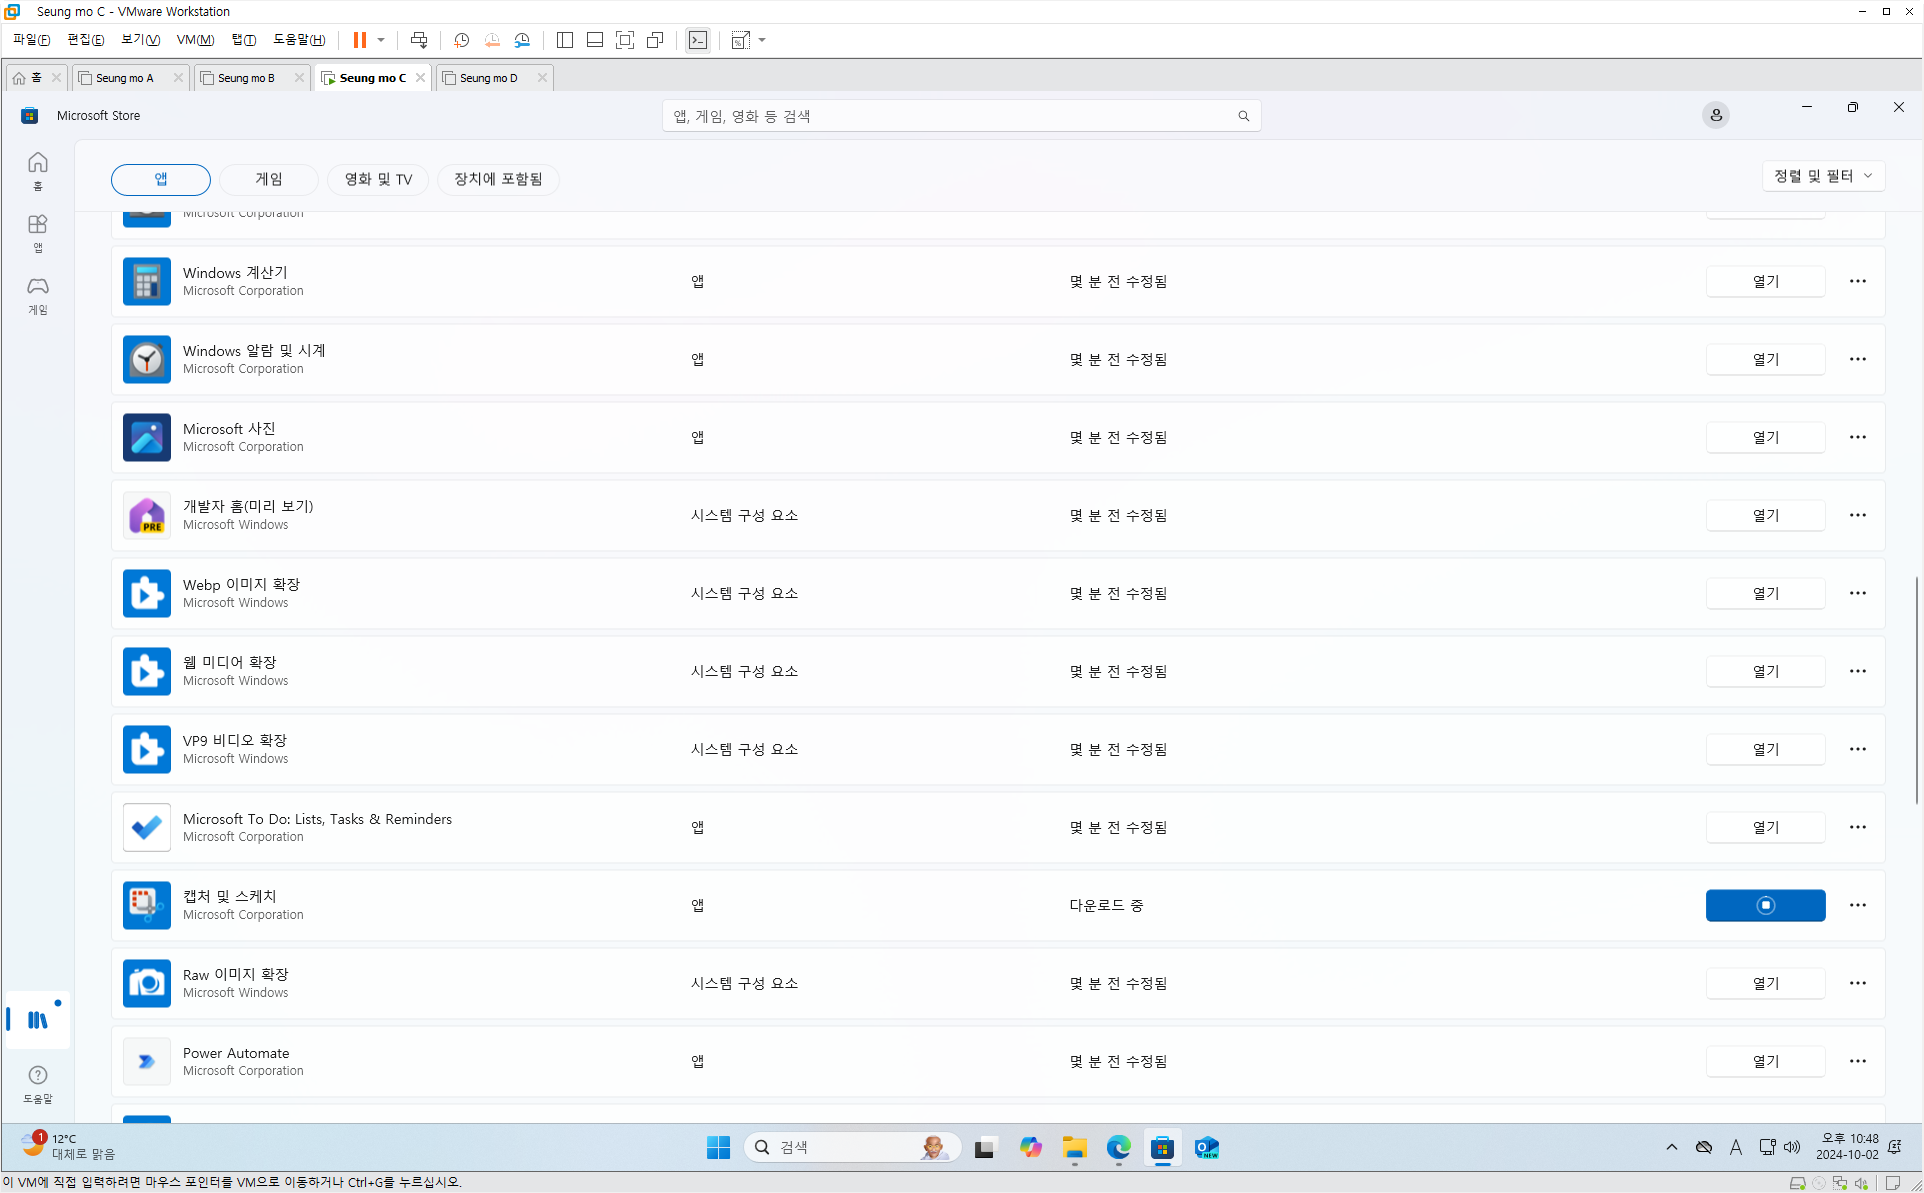Expand the 정렬 및 필터 dropdown
Viewport: 1924px width, 1193px height.
[1822, 176]
